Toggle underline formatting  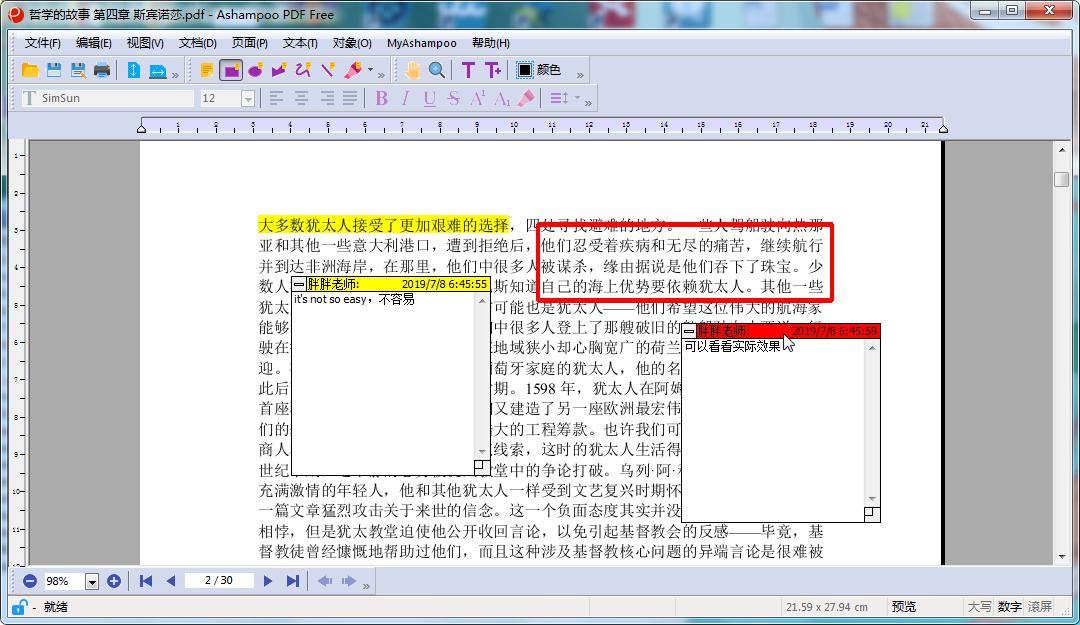pyautogui.click(x=430, y=99)
